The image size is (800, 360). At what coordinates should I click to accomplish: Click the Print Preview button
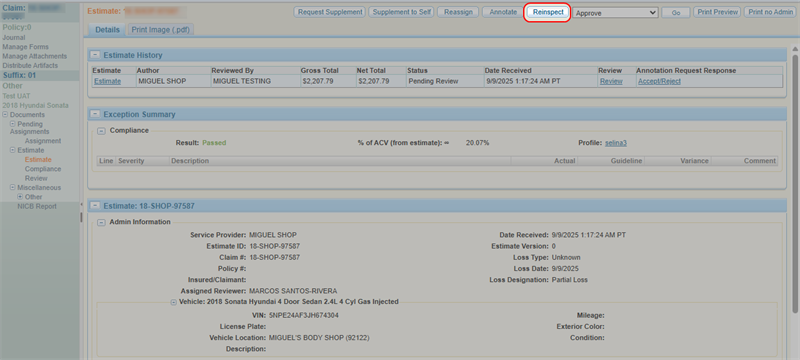coord(717,12)
